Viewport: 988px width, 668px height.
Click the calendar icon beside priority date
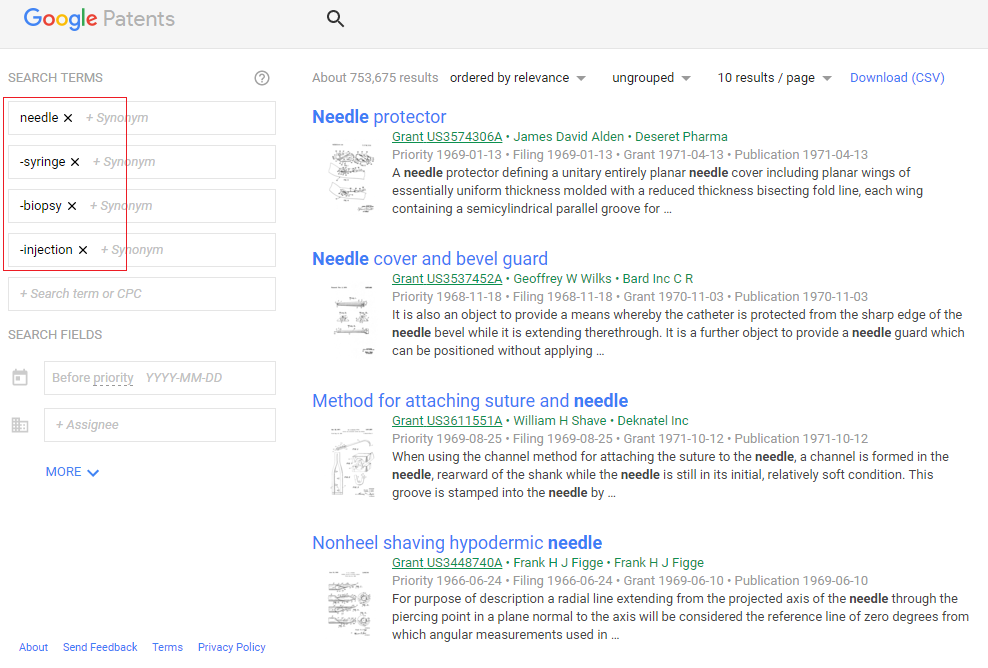[x=20, y=377]
